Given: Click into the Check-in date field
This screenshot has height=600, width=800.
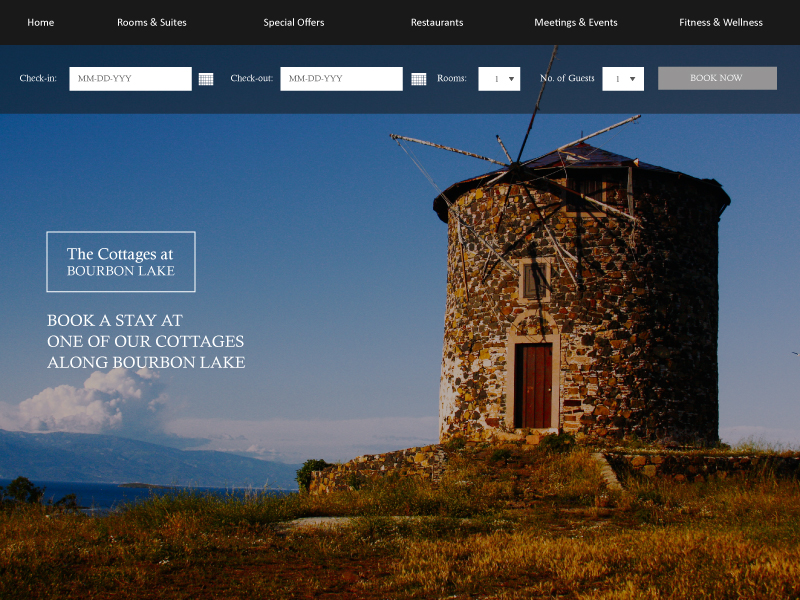Looking at the screenshot, I should (130, 79).
